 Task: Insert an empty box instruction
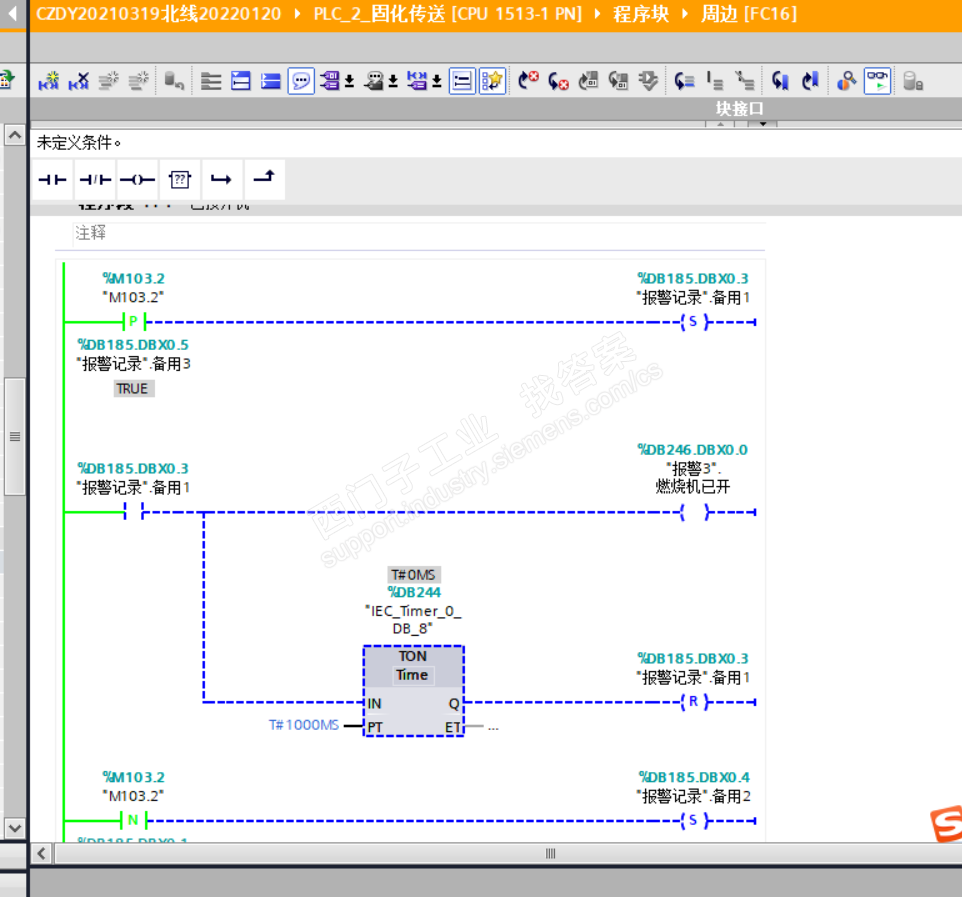(179, 180)
